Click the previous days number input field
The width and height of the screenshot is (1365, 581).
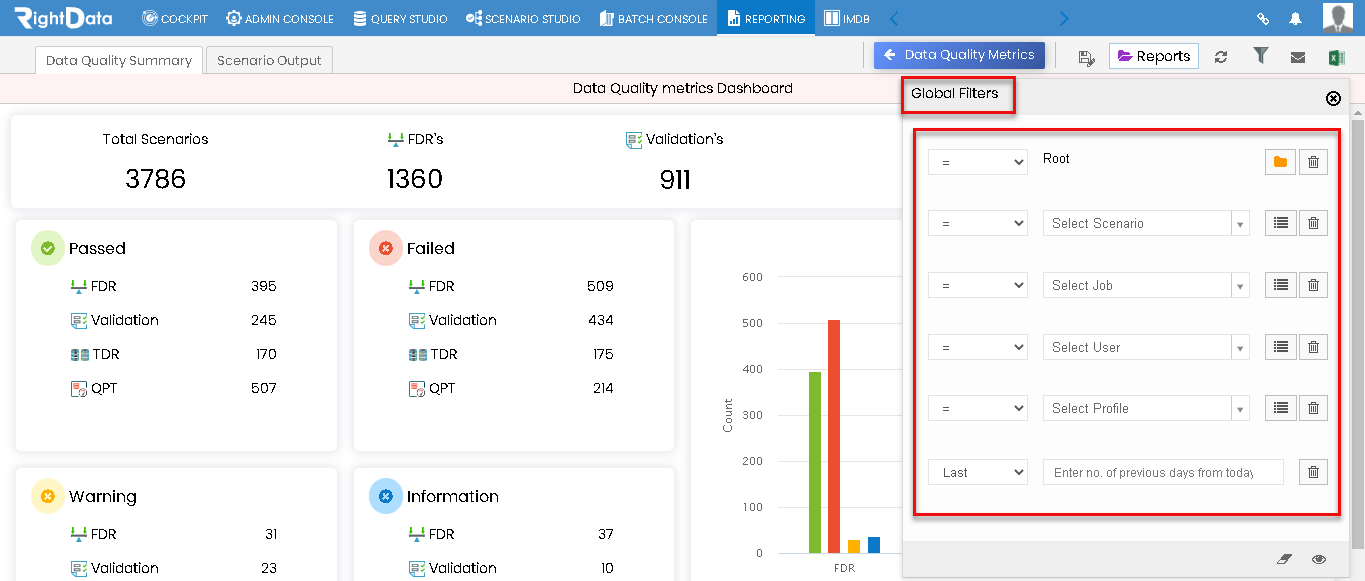click(x=1163, y=472)
